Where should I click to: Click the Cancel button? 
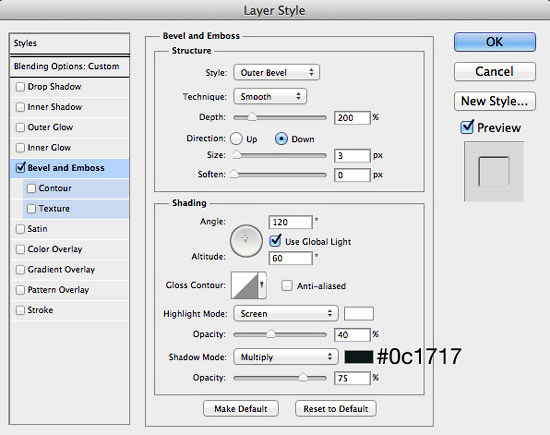(x=495, y=72)
